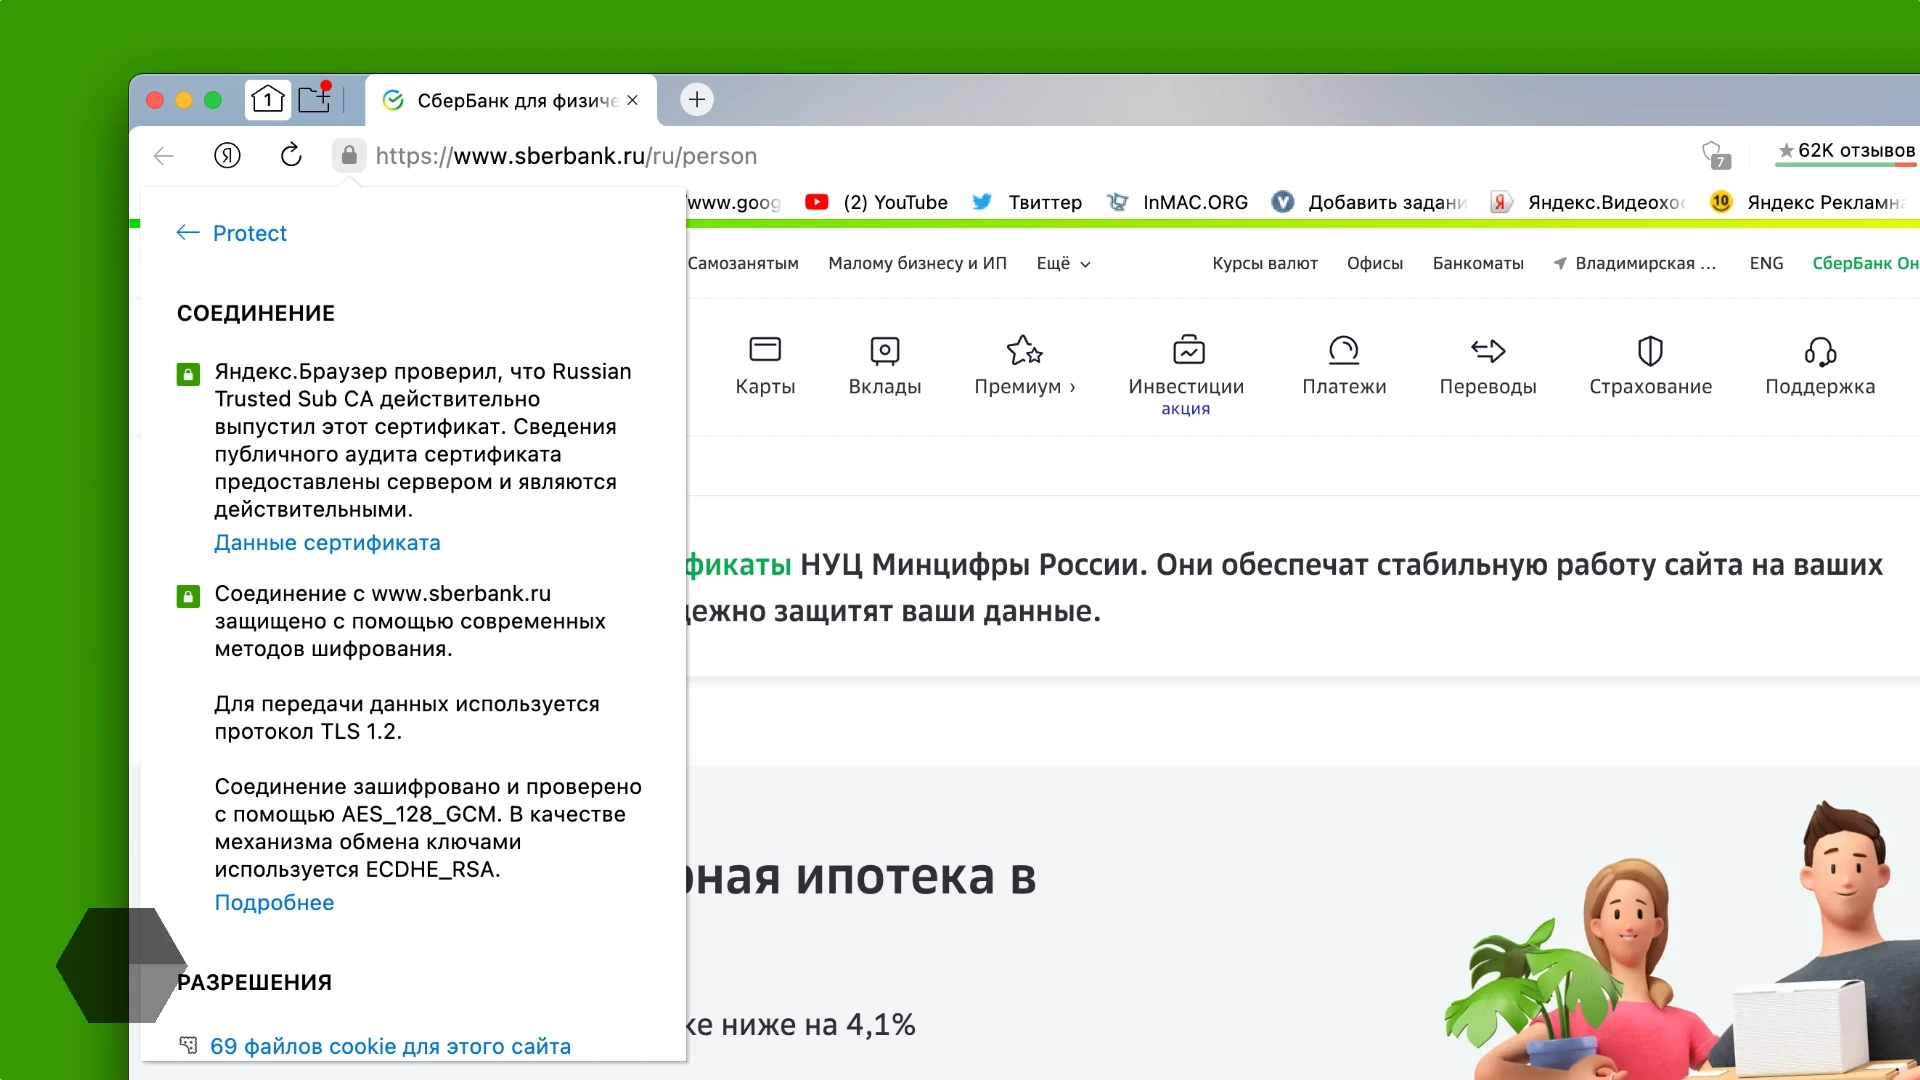Image resolution: width=1920 pixels, height=1080 pixels.
Task: Open the home tab icon in tab bar
Action: [267, 100]
